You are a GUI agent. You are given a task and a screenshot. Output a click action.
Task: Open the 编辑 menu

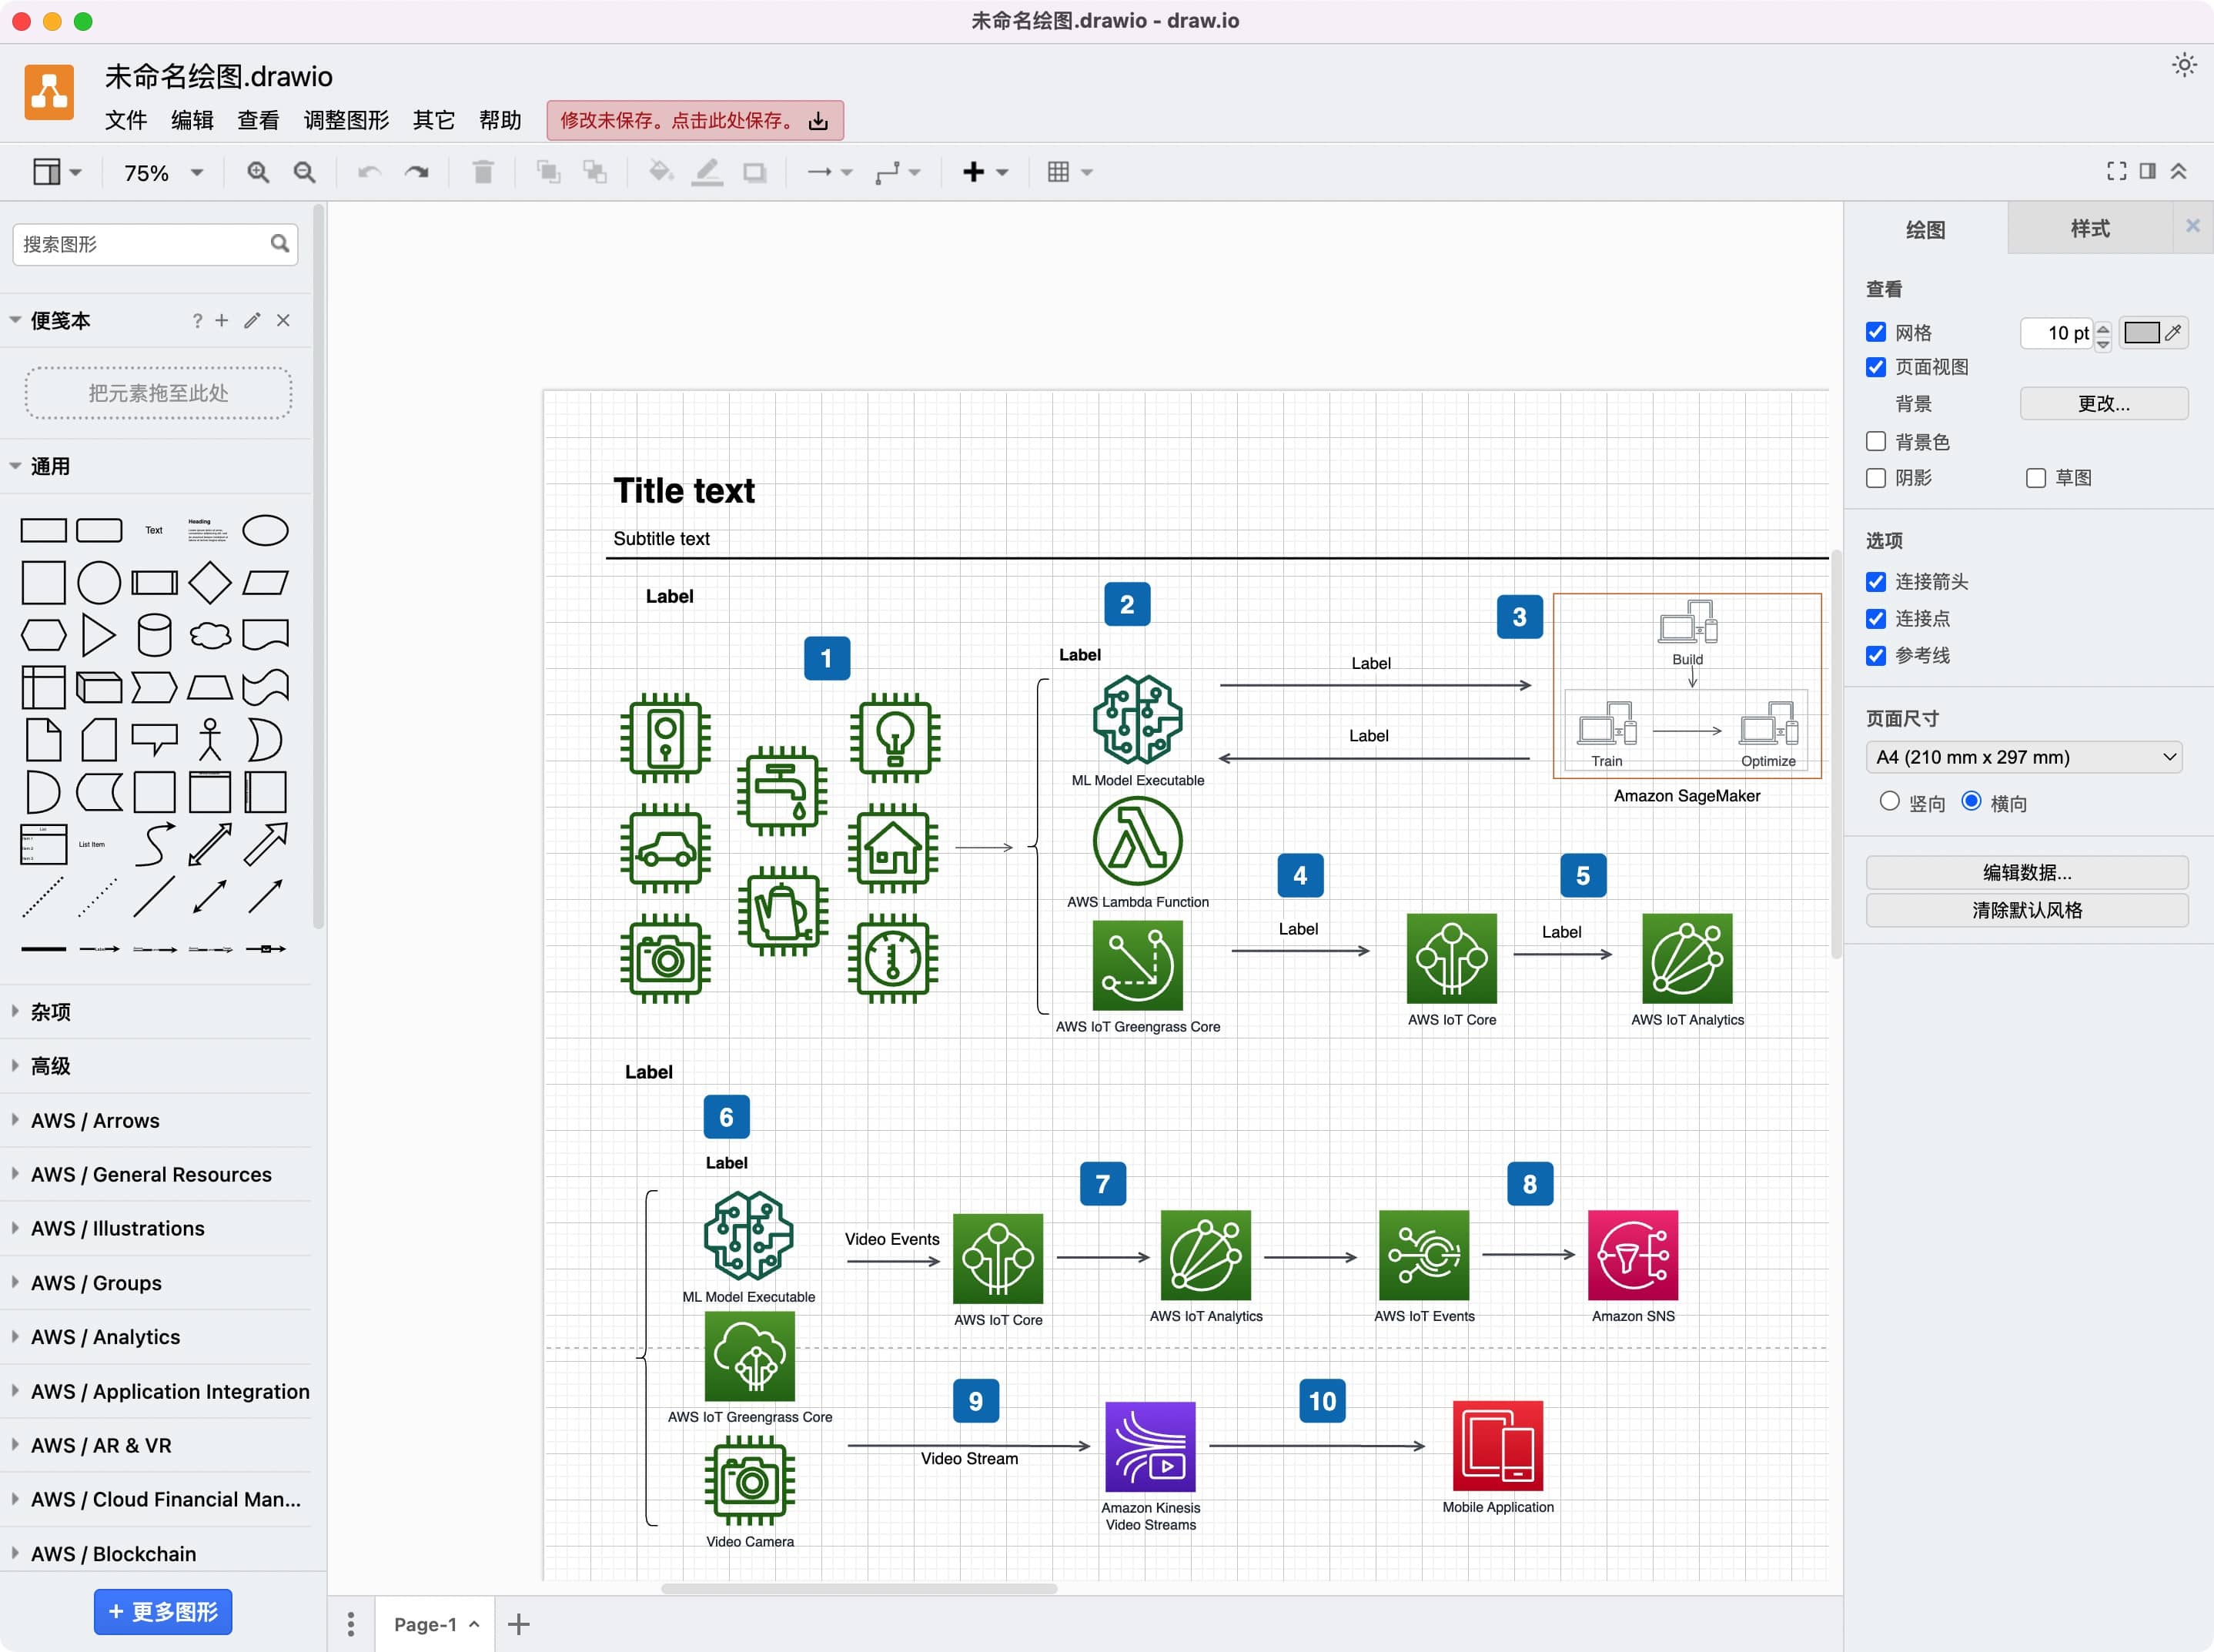pyautogui.click(x=192, y=120)
